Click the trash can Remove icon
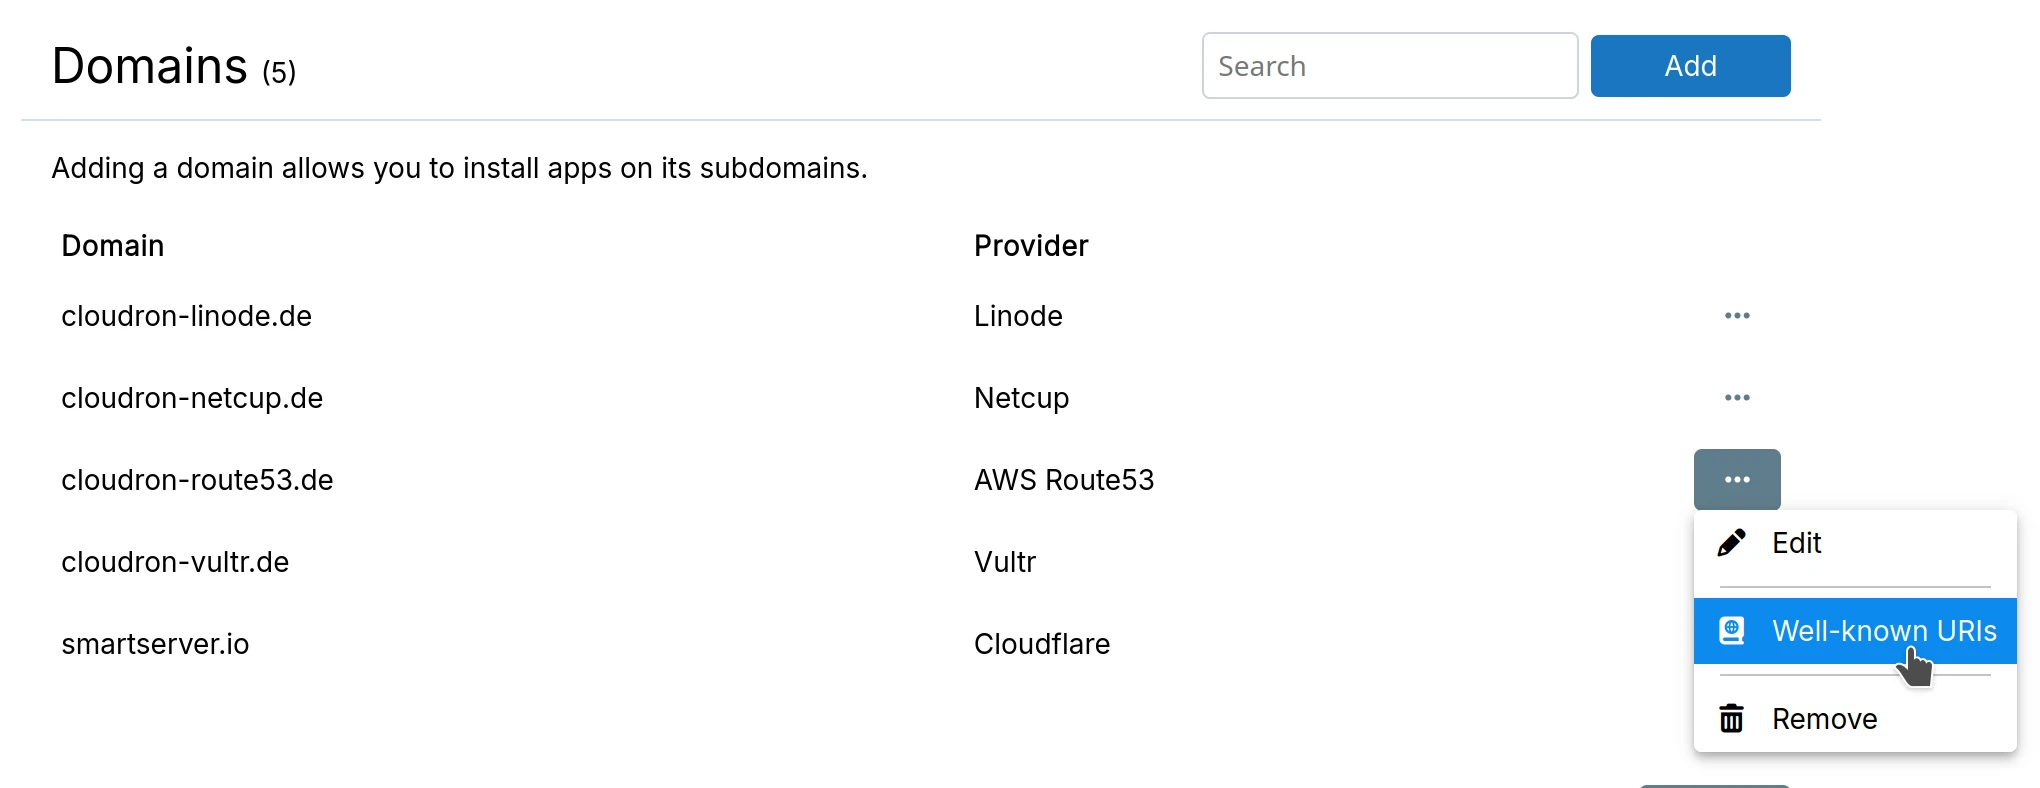Screen dimensions: 2040x788 click(1731, 719)
